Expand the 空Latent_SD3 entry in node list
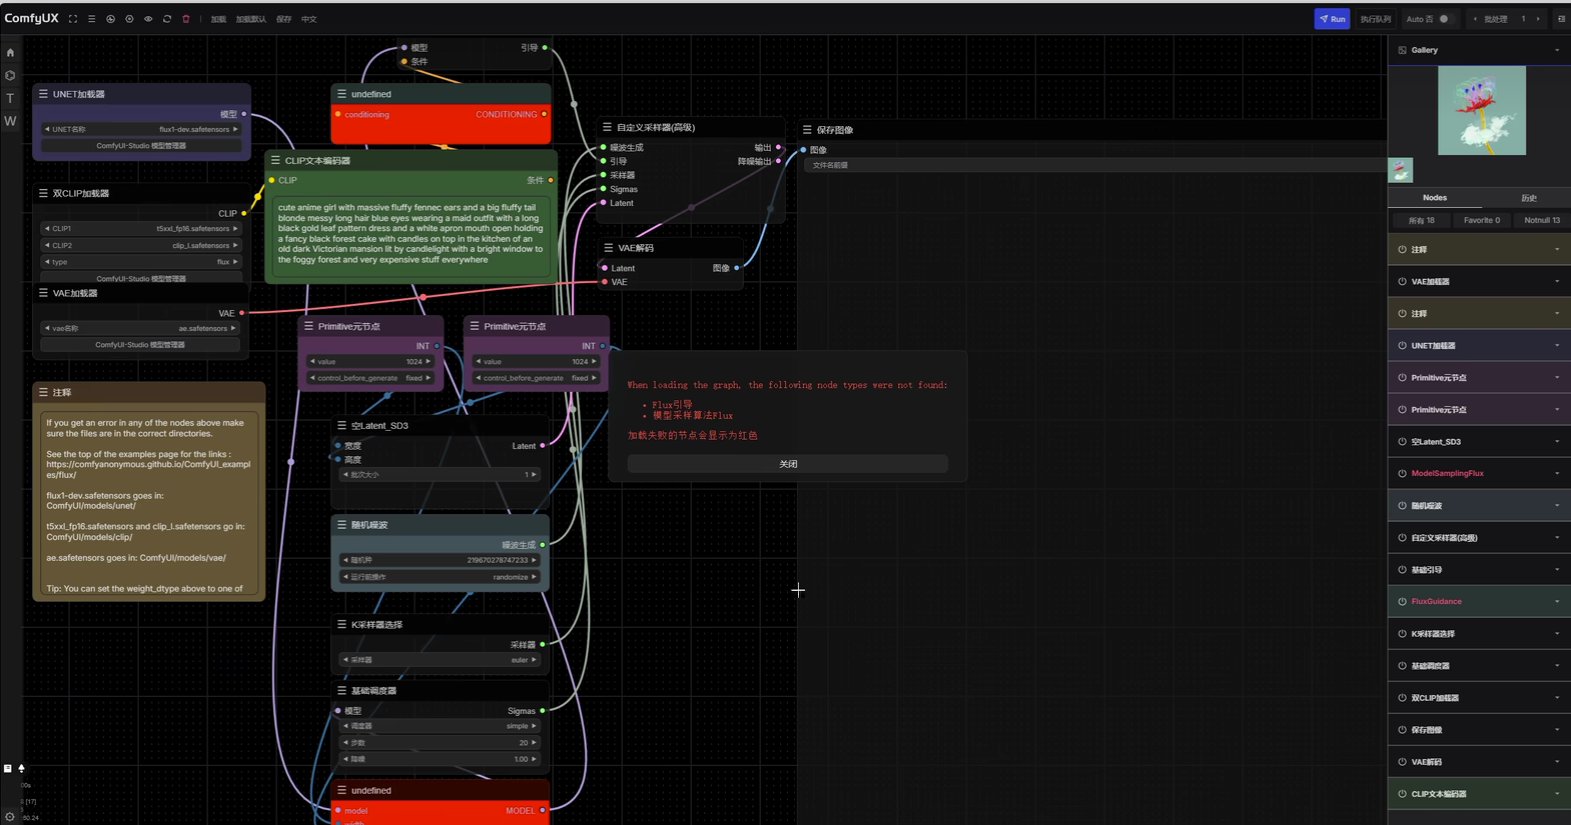The height and width of the screenshot is (825, 1571). coord(1556,442)
